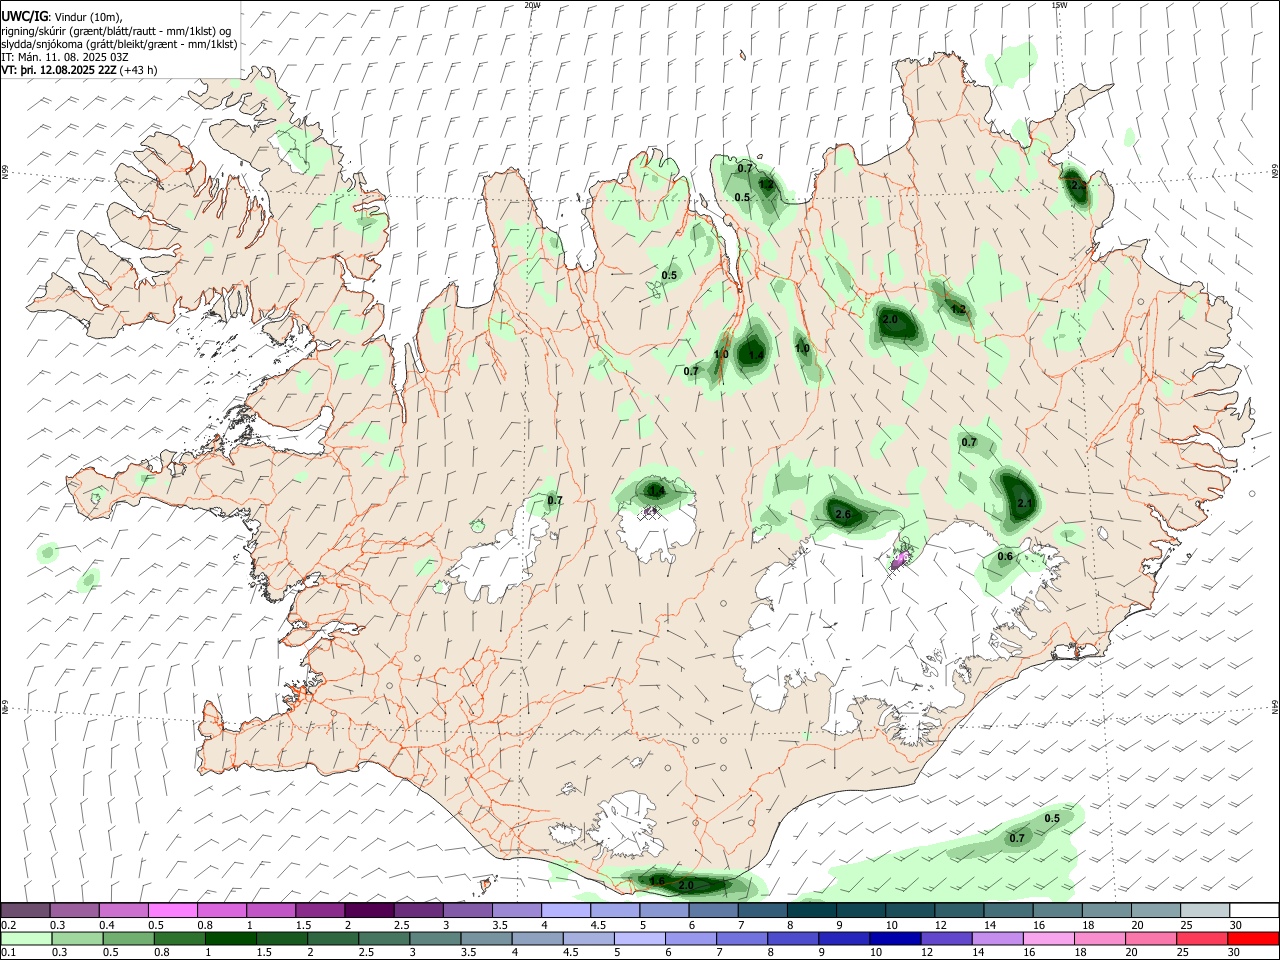Pick the bright magenta snow swatch at 0.5
The image size is (1280, 960).
(172, 910)
